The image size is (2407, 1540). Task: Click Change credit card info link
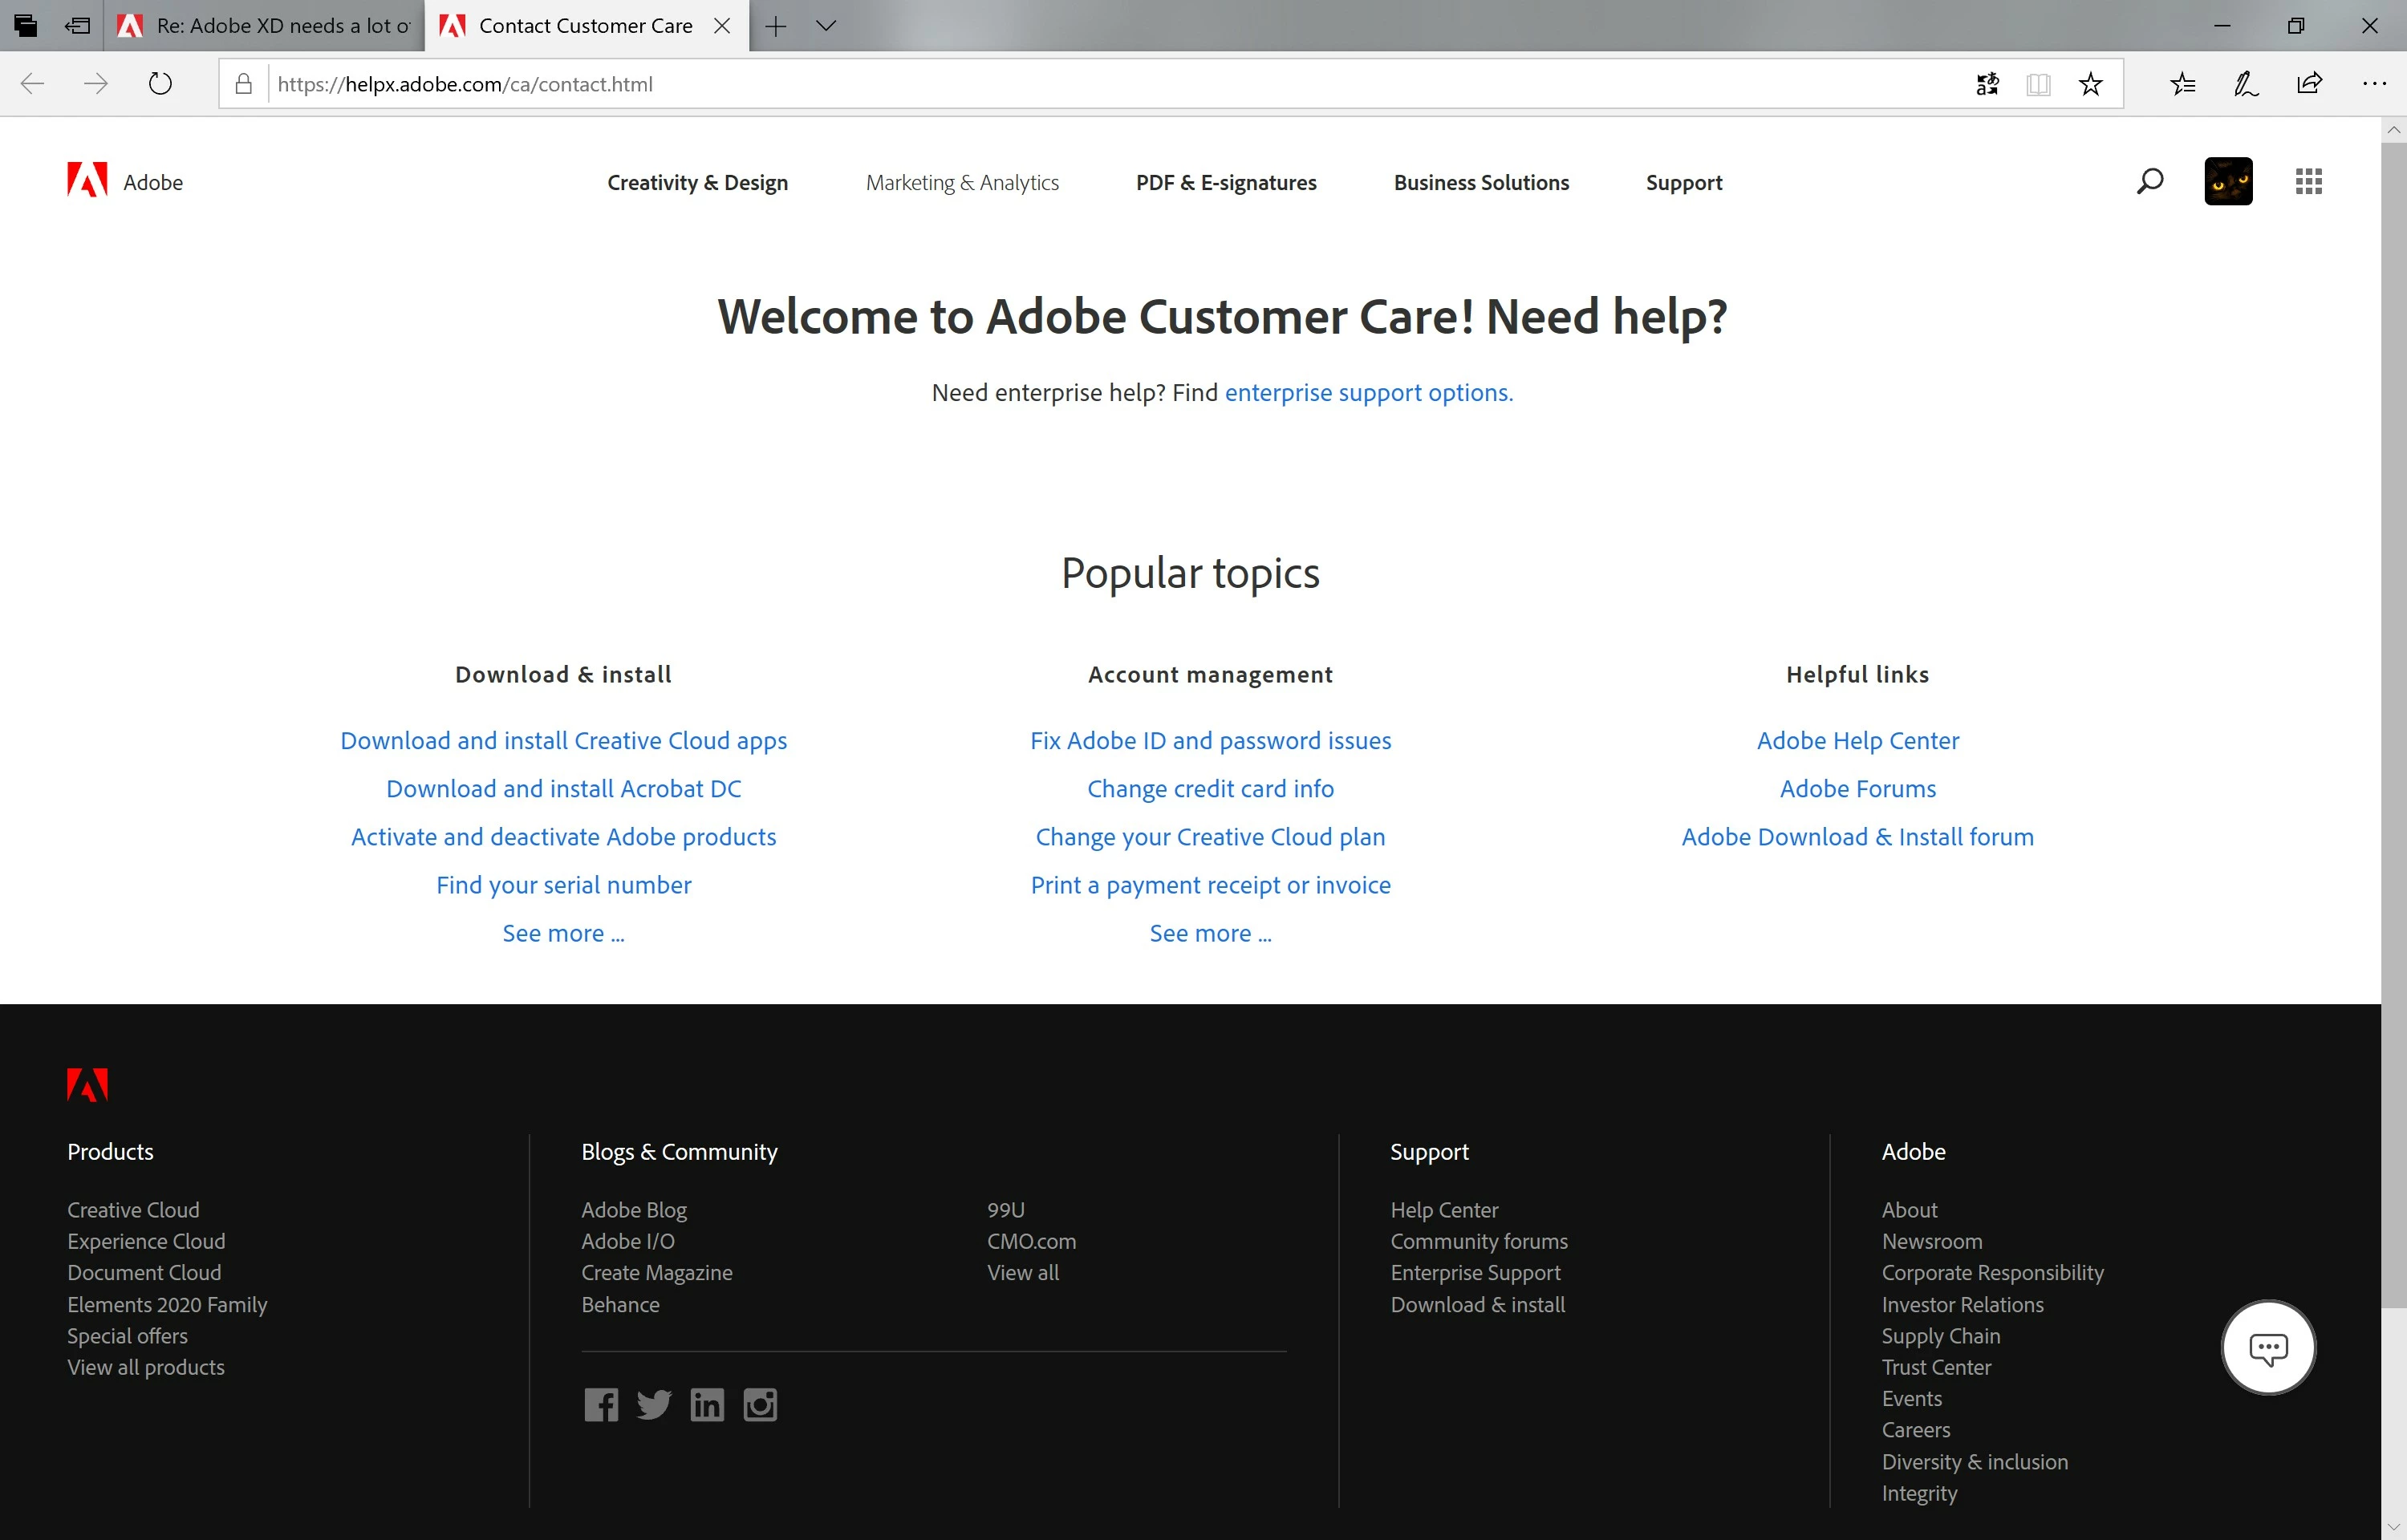pos(1210,789)
